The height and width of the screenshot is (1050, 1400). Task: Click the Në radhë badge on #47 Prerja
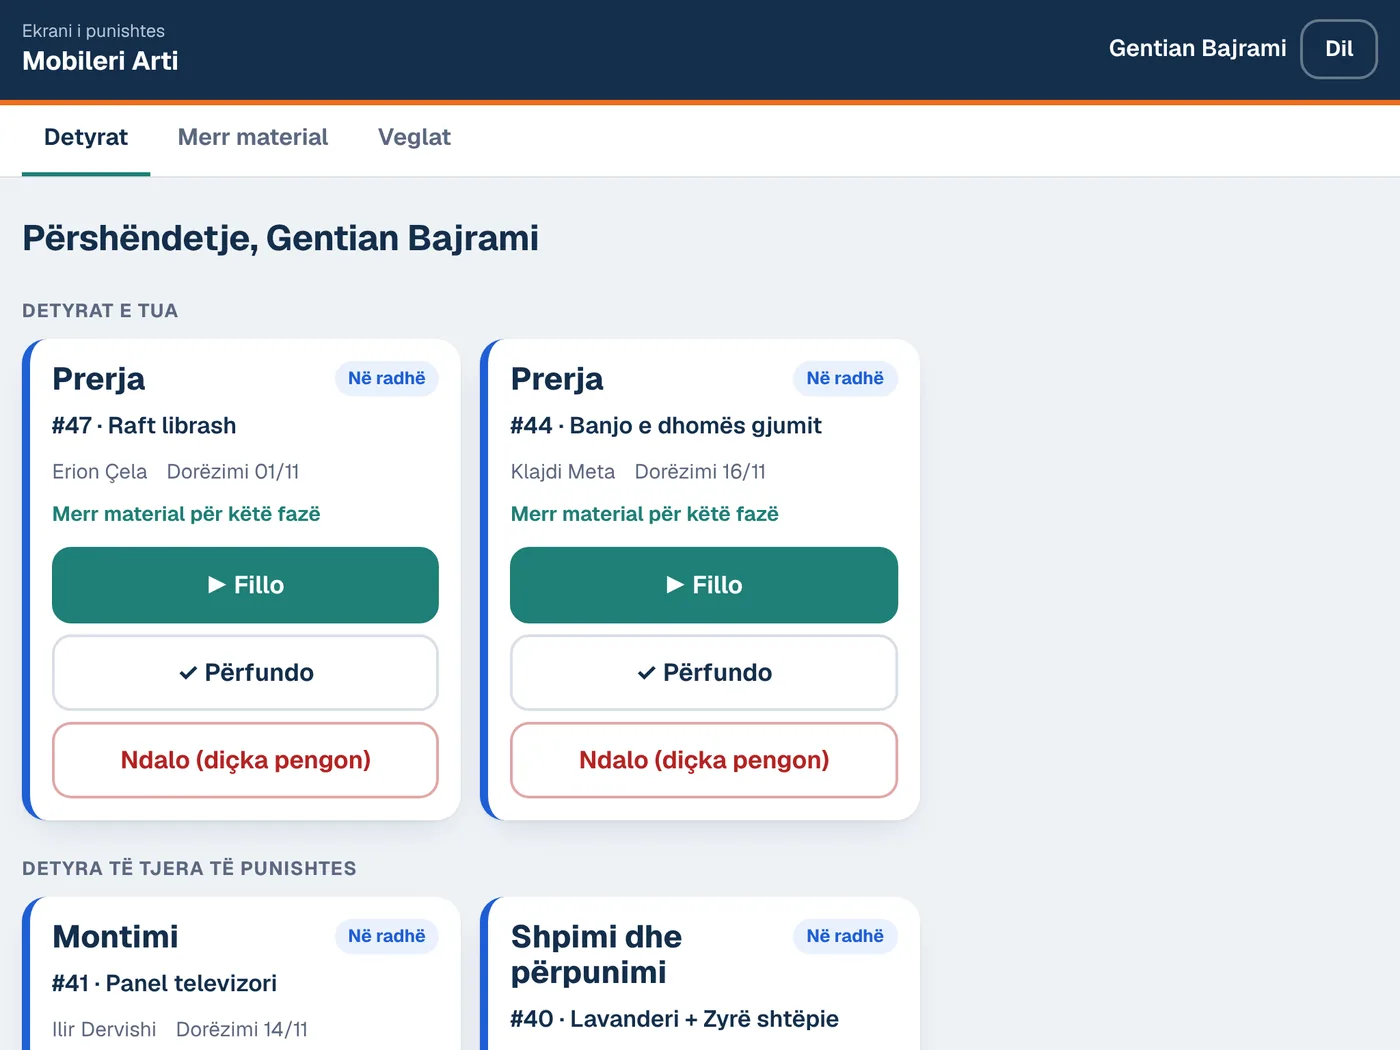coord(387,379)
